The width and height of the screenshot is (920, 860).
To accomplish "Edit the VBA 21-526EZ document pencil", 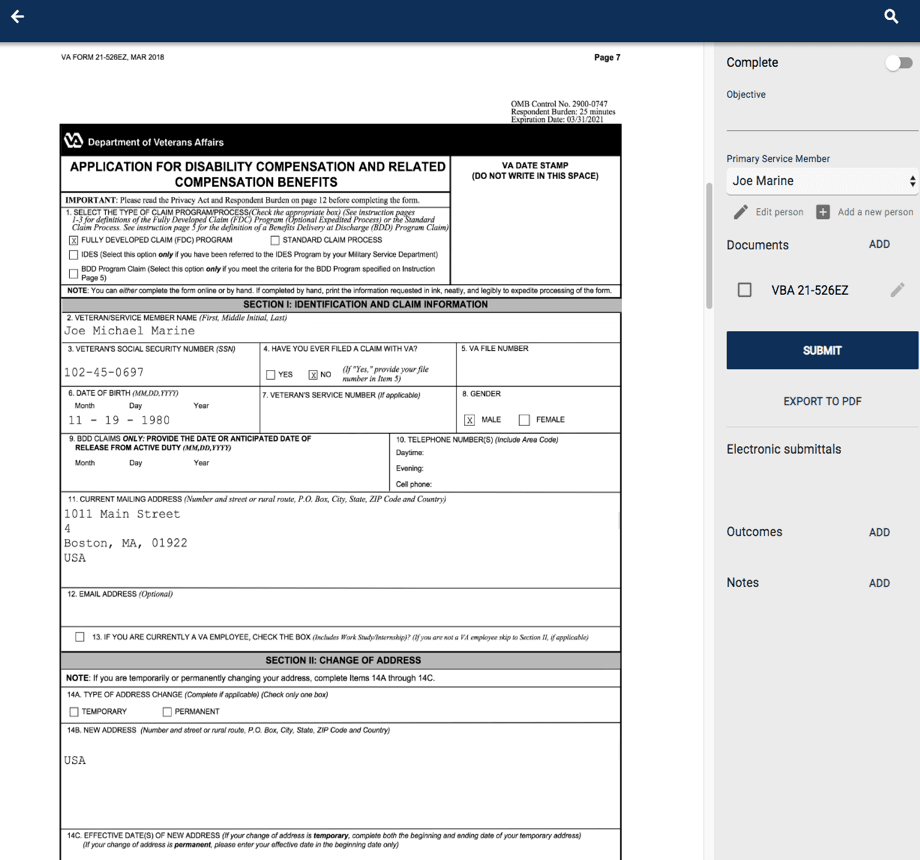I will point(897,290).
